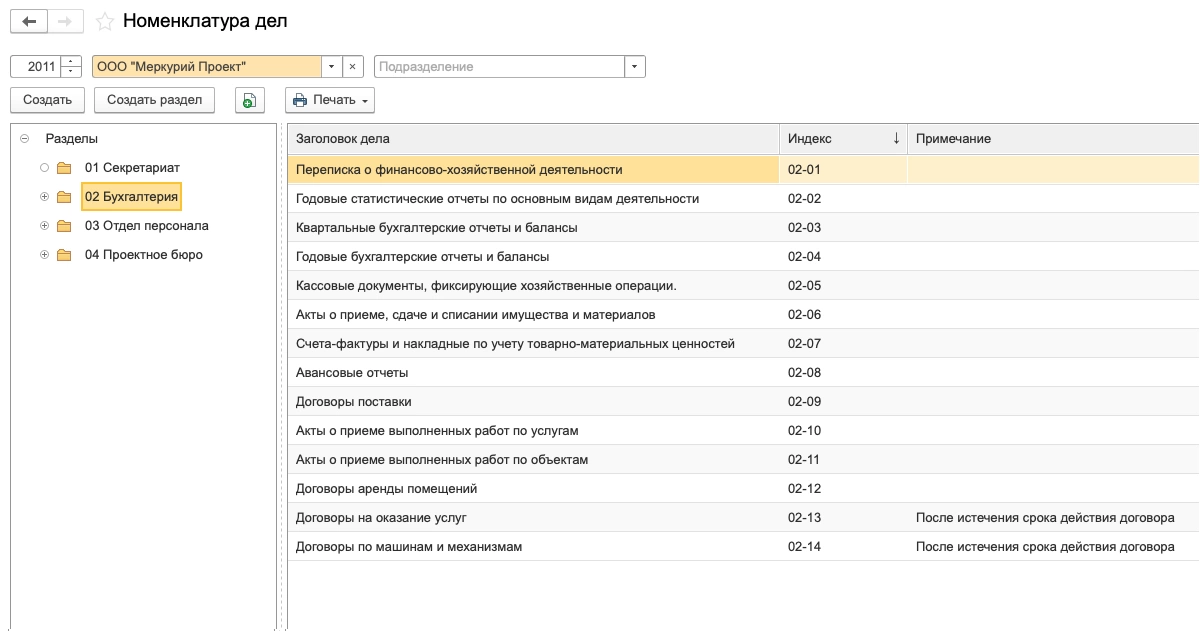Image resolution: width=1200 pixels, height=631 pixels.
Task: Click the Создать button
Action: point(47,100)
